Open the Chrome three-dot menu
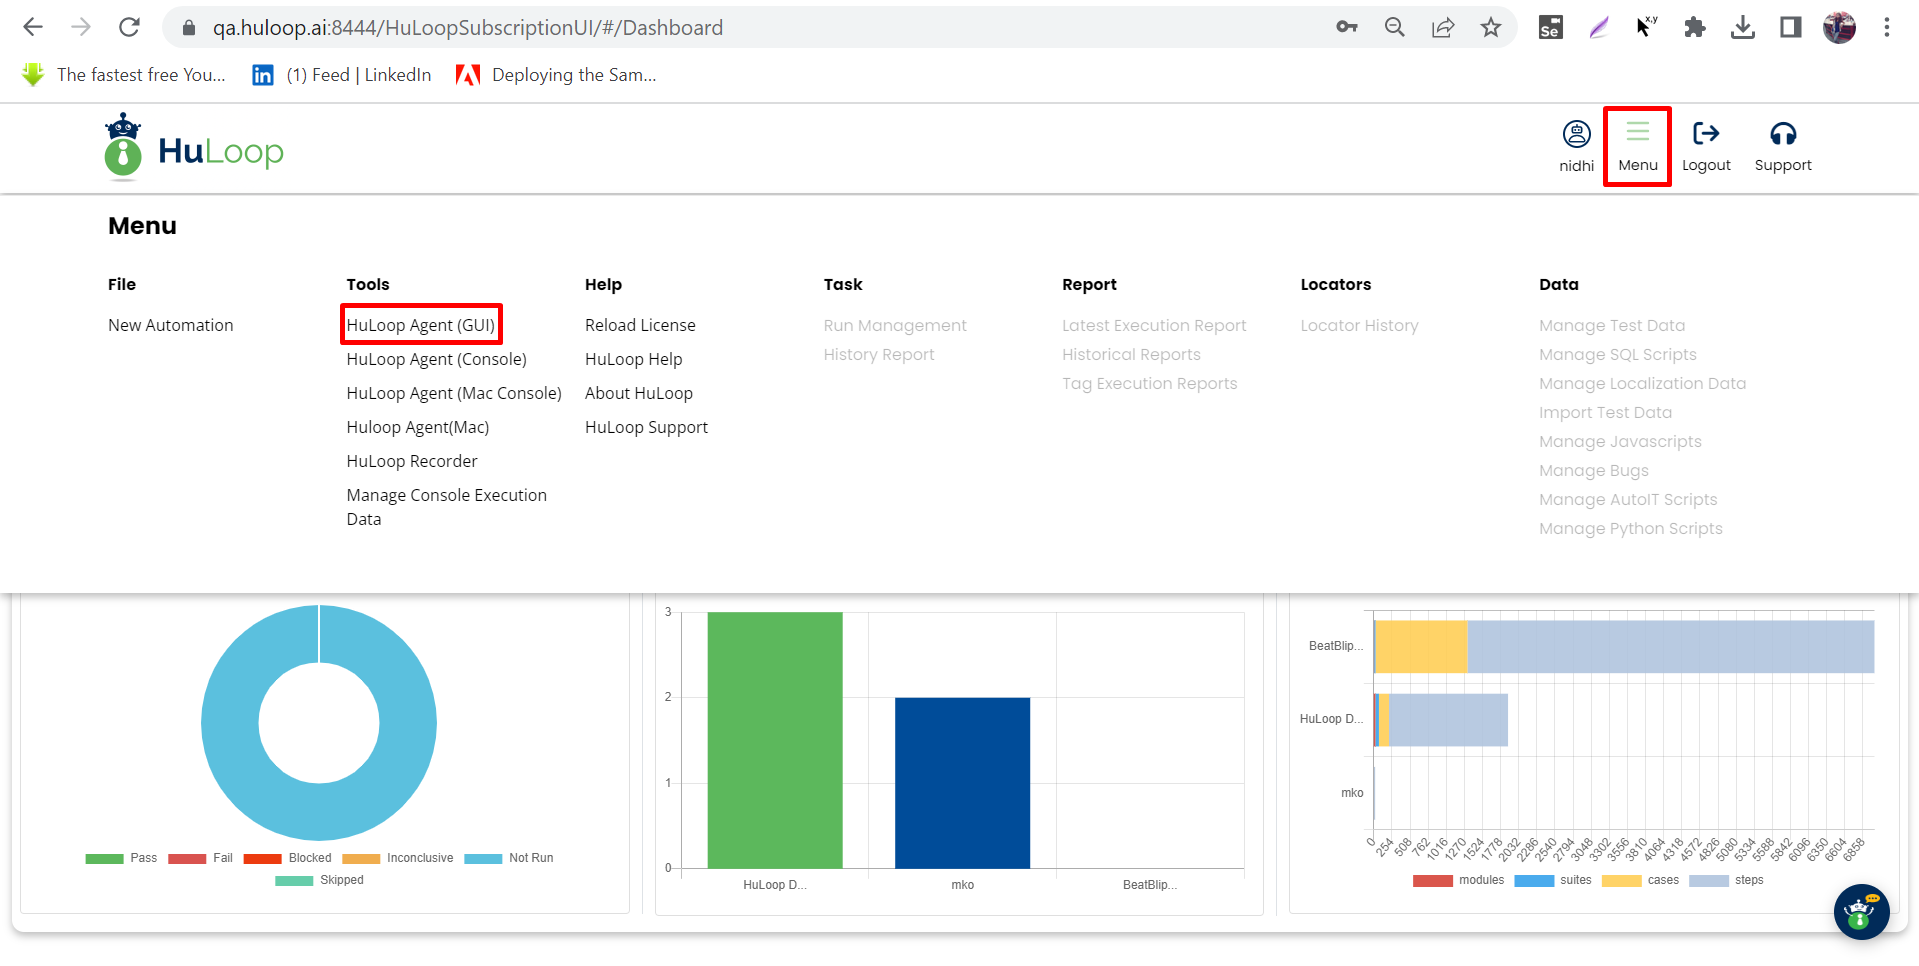1919x966 pixels. [1886, 28]
